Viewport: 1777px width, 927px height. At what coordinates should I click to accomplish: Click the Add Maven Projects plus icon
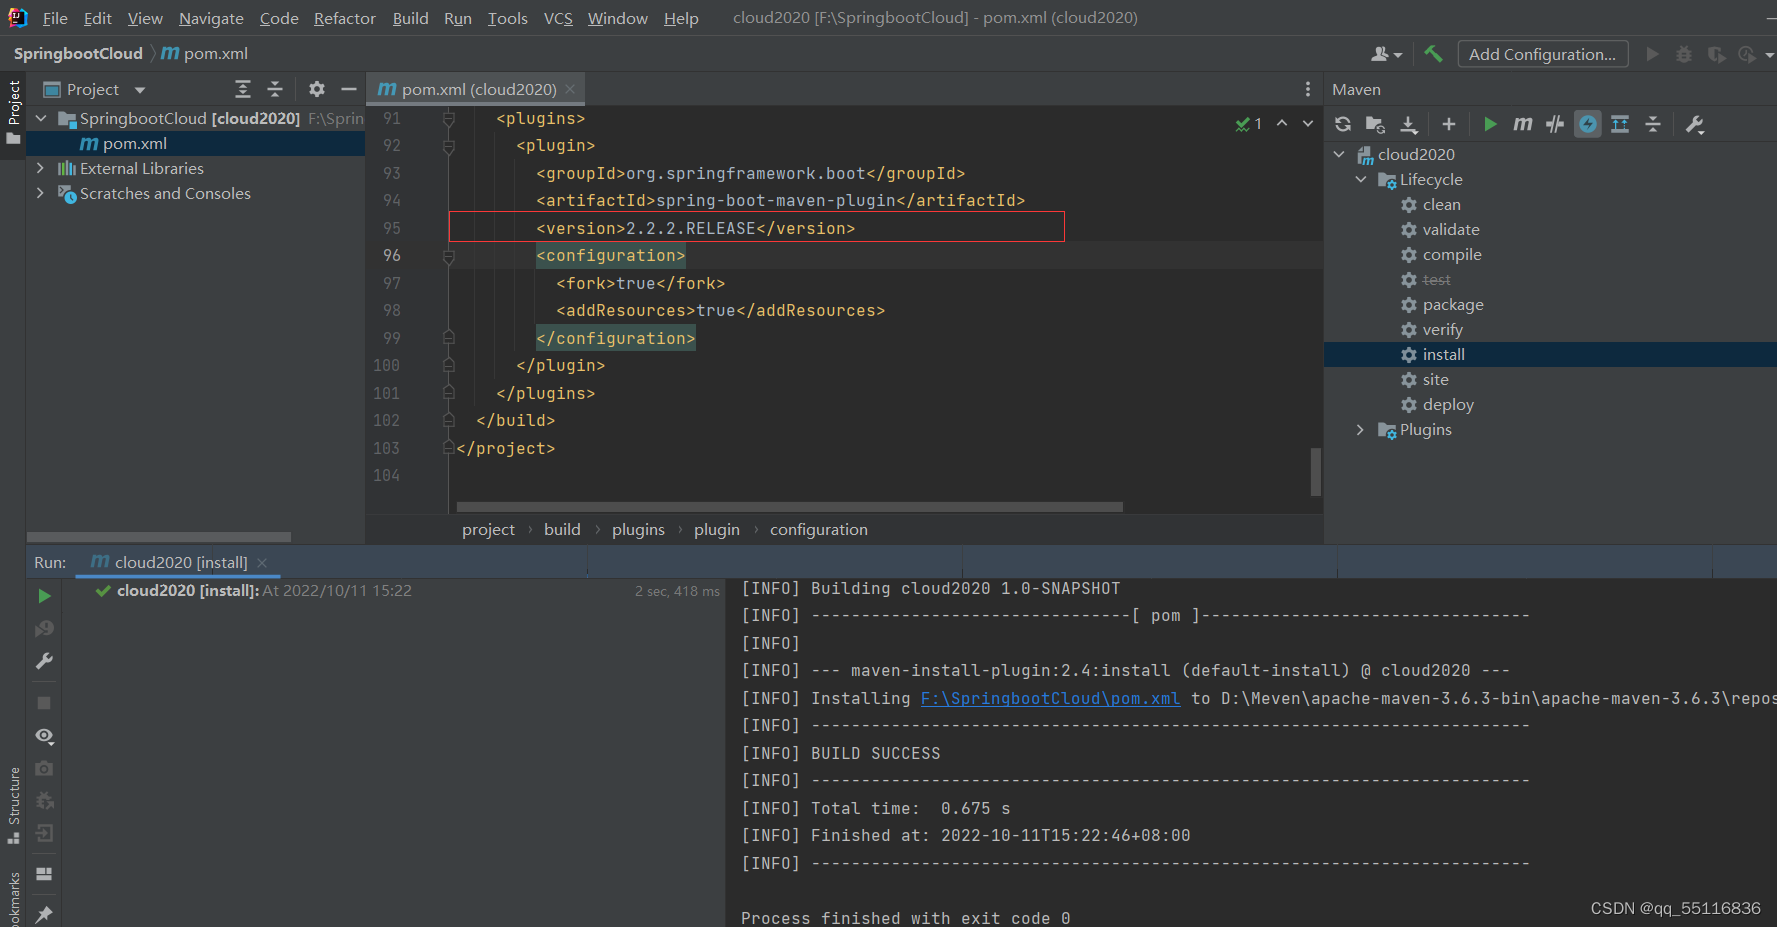coord(1448,124)
